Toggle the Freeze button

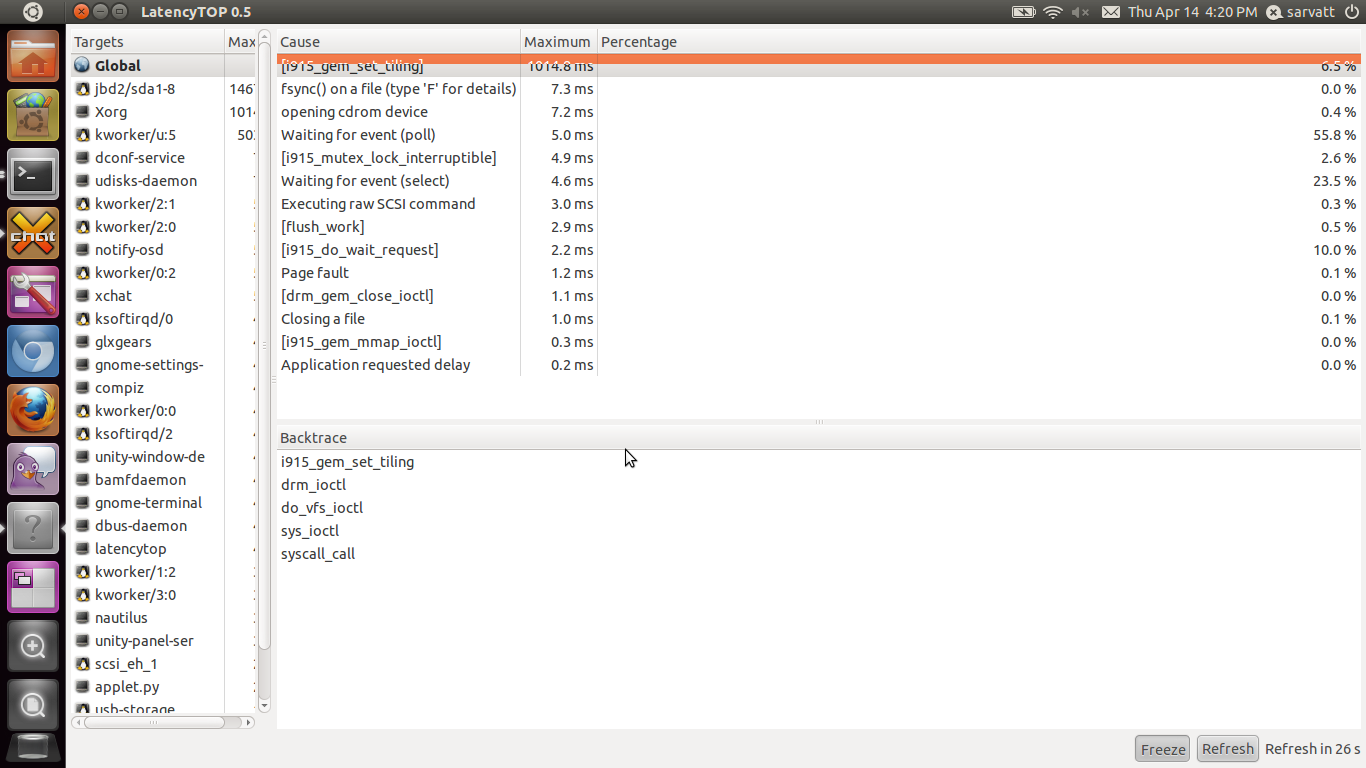1163,749
